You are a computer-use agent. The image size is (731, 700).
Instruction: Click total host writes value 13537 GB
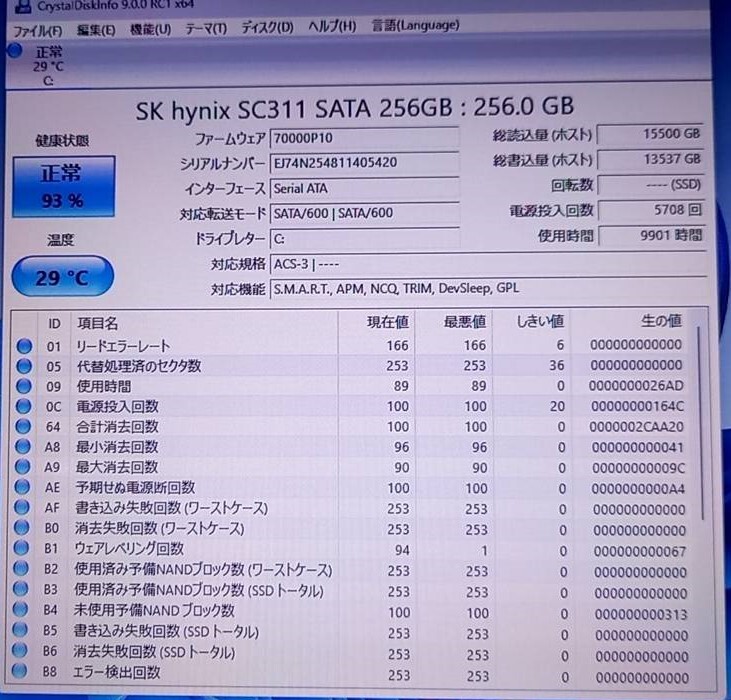(650, 159)
